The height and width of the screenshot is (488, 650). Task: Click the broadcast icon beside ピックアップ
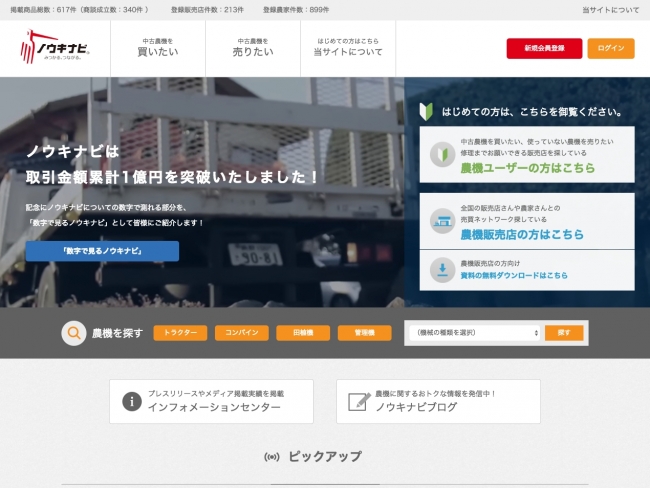272,457
